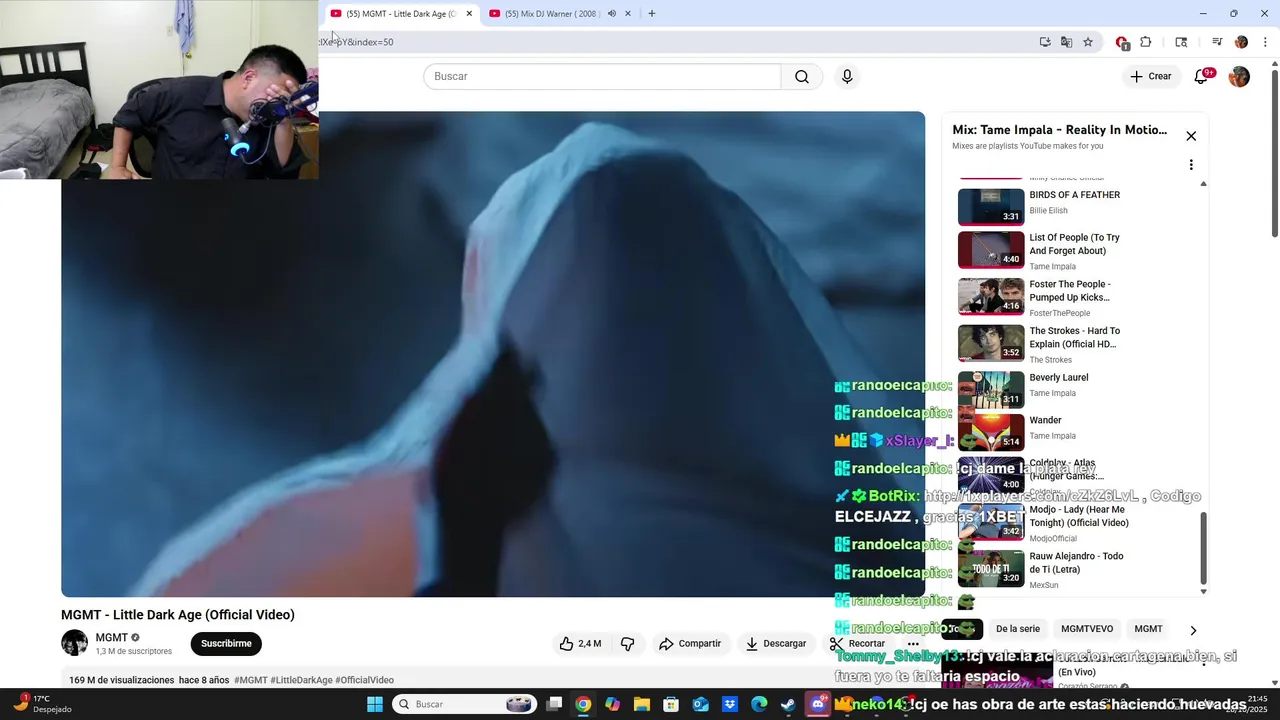Open the YouTube account avatar menu

pyautogui.click(x=1239, y=77)
